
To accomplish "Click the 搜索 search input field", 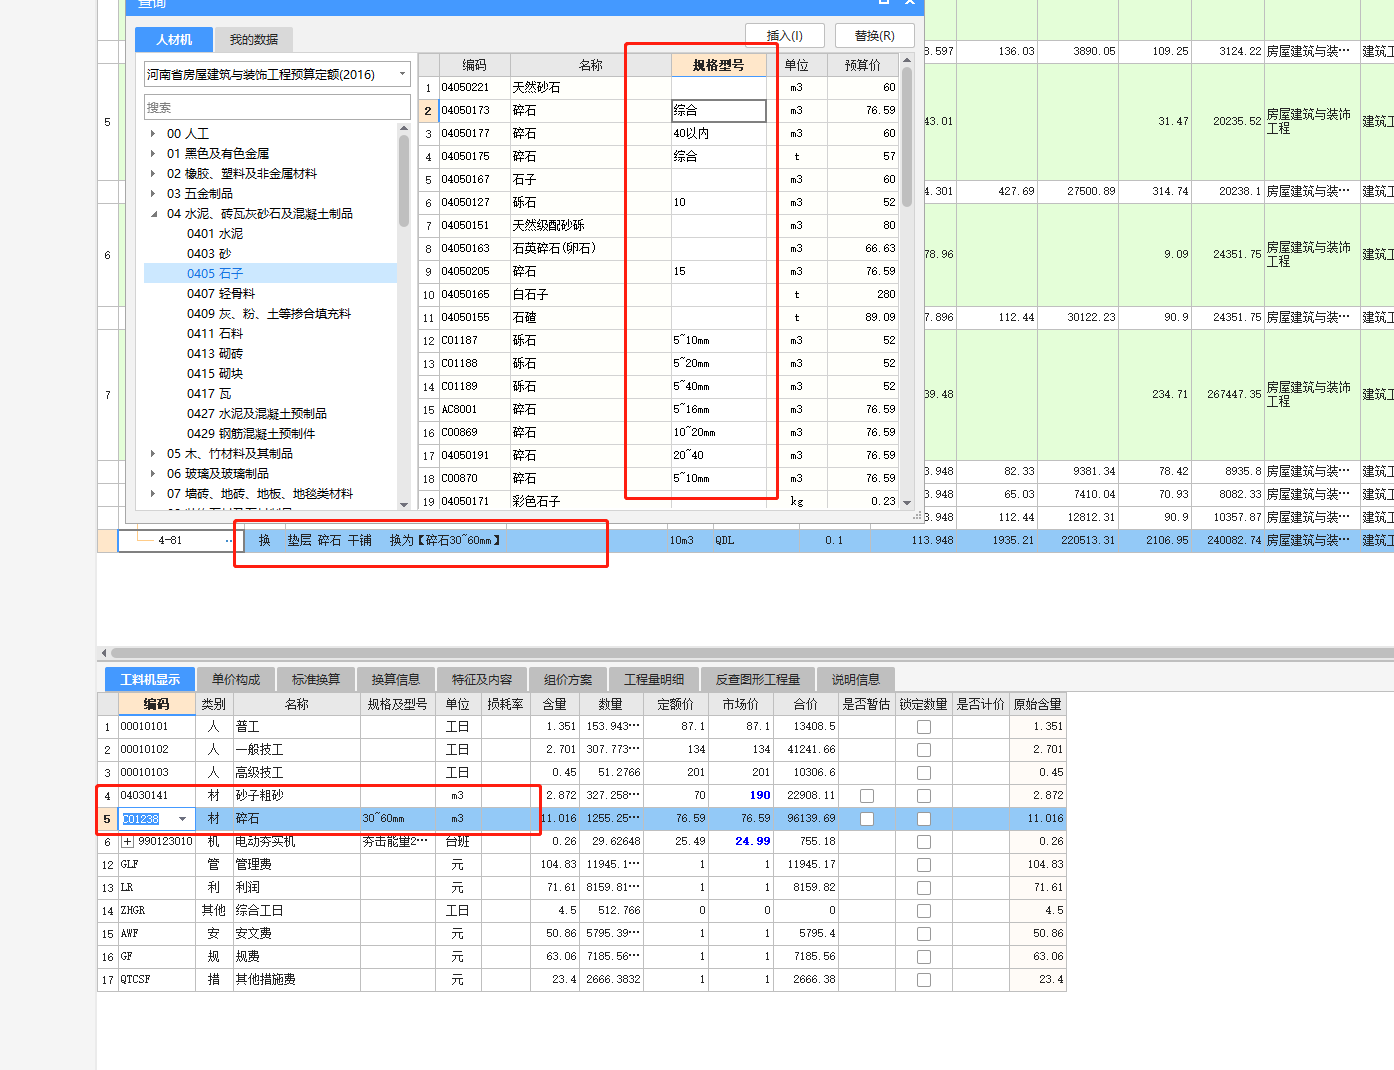I will click(277, 107).
